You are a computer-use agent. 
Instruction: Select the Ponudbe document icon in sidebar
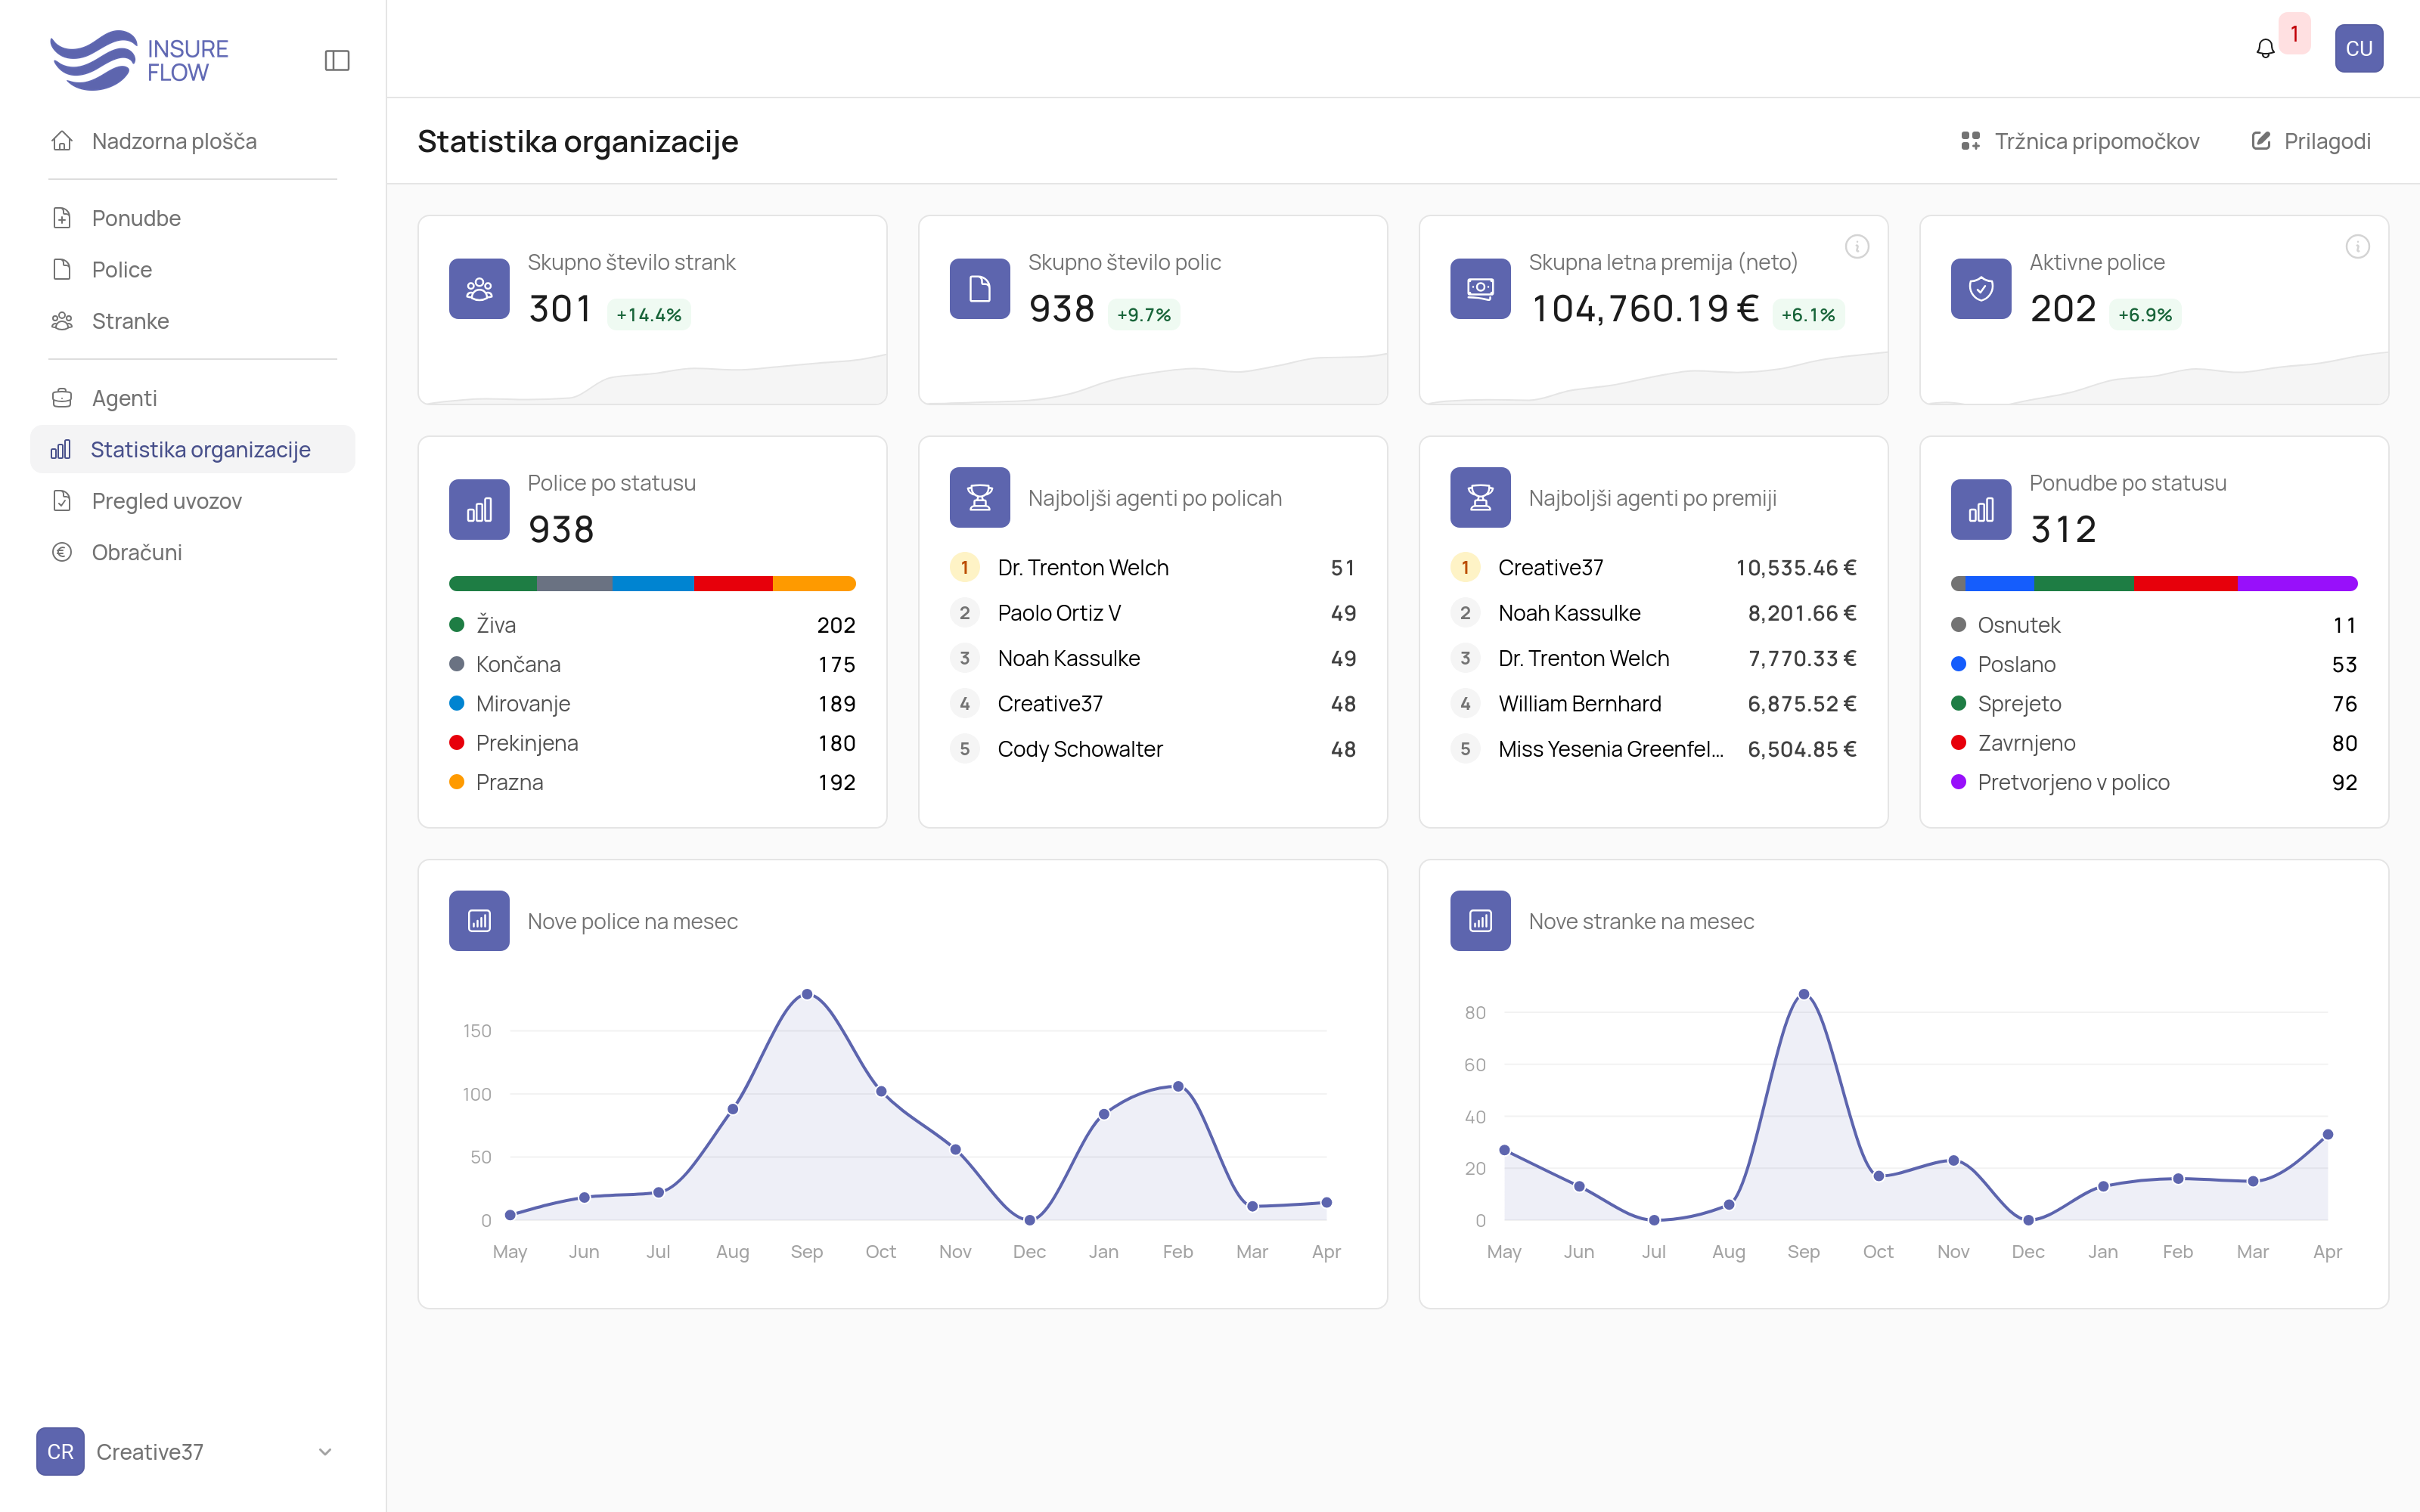point(62,218)
